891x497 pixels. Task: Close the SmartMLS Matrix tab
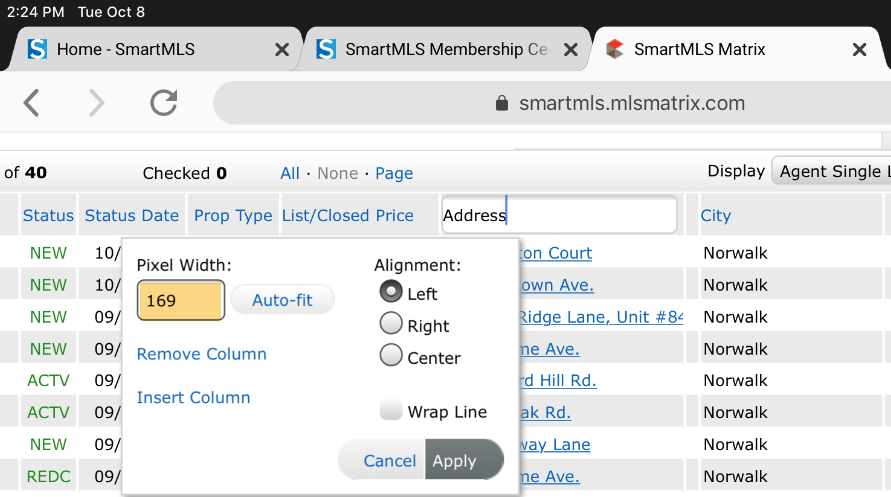click(x=859, y=49)
